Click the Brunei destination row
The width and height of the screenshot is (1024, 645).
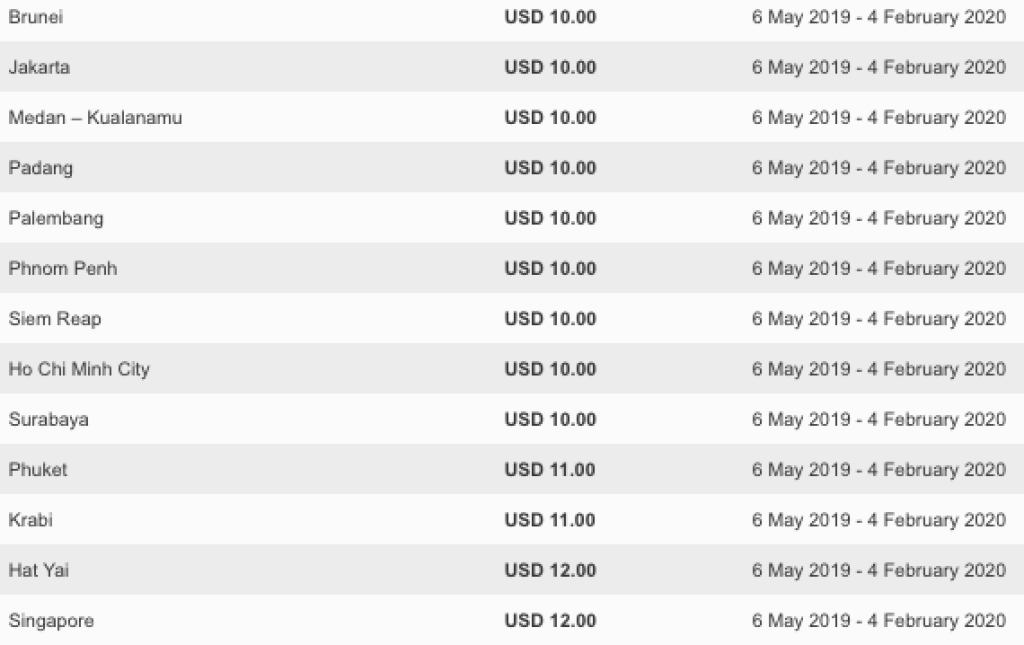[x=36, y=18]
